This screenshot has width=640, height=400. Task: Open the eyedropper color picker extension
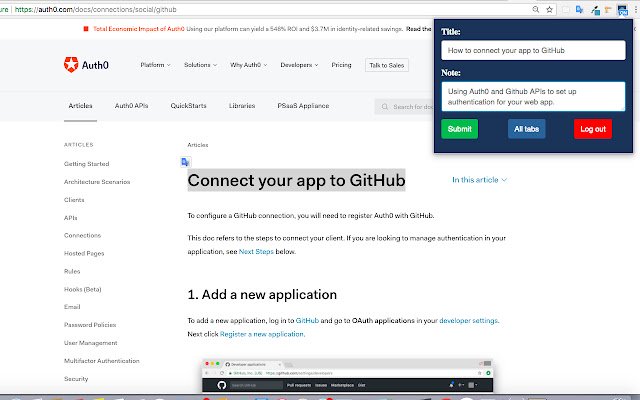[595, 10]
